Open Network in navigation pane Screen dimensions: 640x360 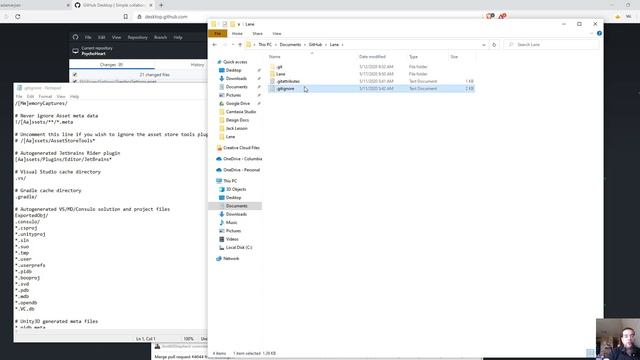click(x=231, y=259)
